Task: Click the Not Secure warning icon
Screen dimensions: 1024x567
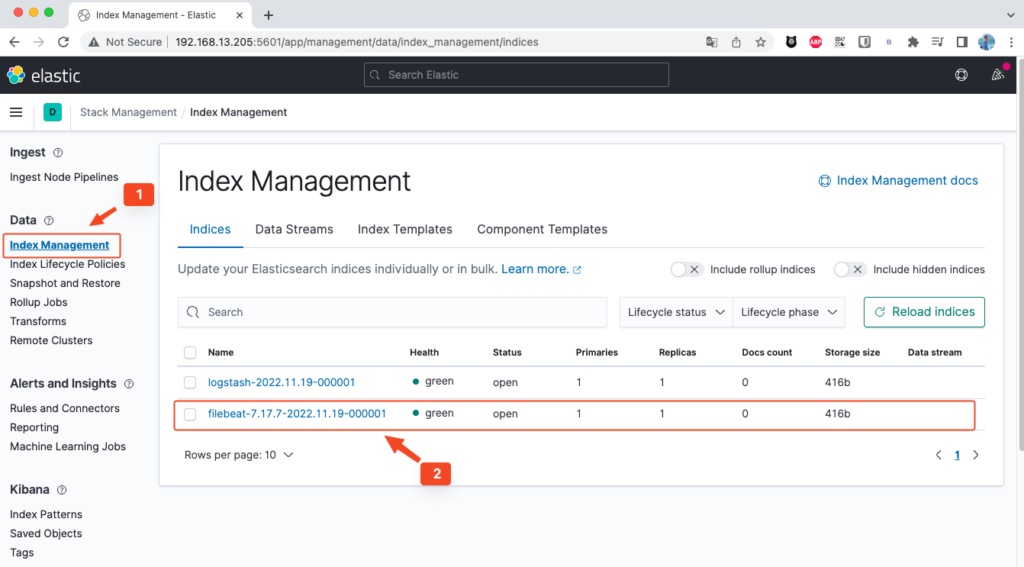Action: 94,42
